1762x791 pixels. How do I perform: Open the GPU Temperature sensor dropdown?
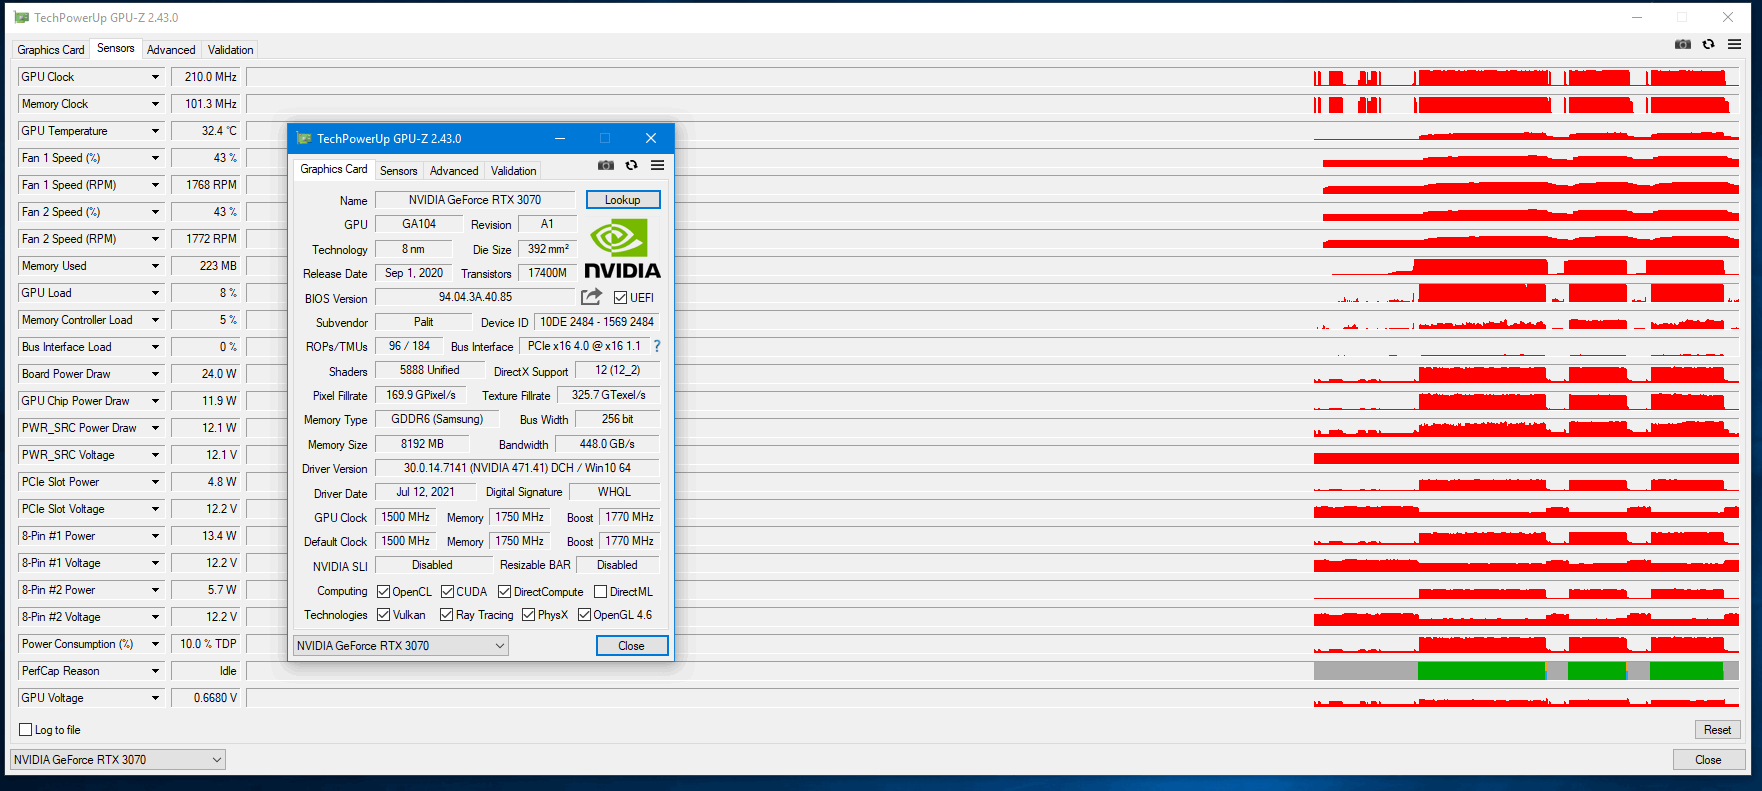pyautogui.click(x=155, y=131)
